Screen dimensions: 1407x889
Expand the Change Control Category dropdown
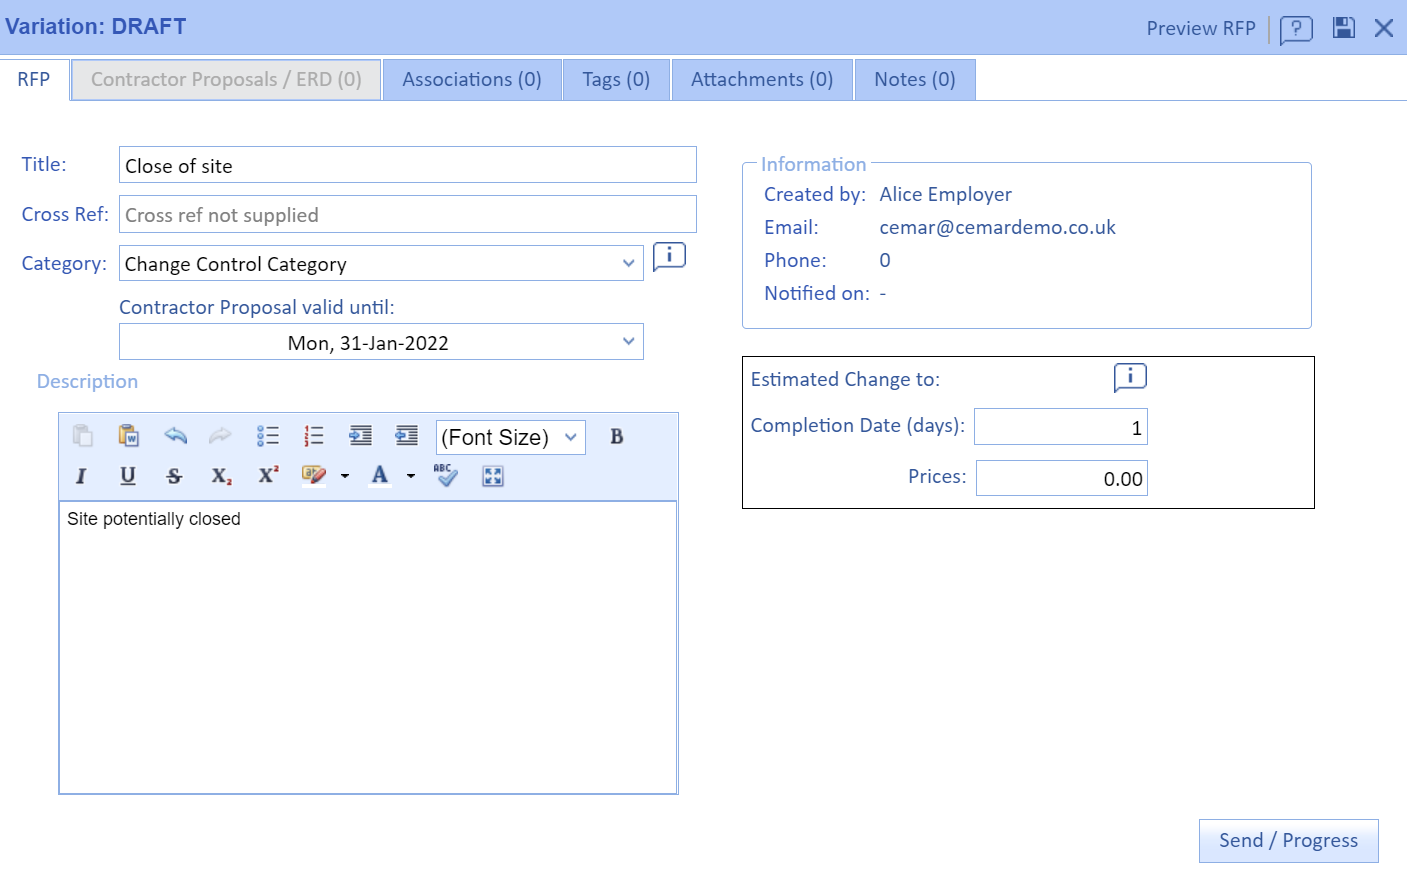(380, 264)
